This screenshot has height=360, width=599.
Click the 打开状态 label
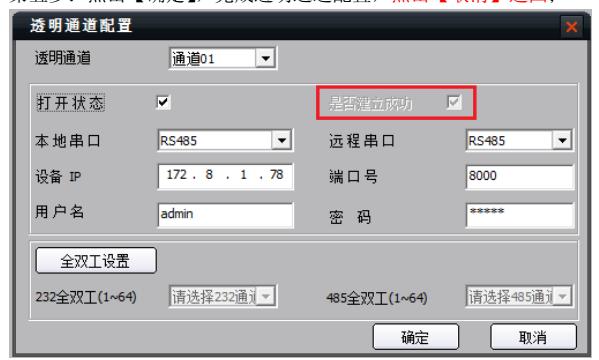click(x=70, y=103)
